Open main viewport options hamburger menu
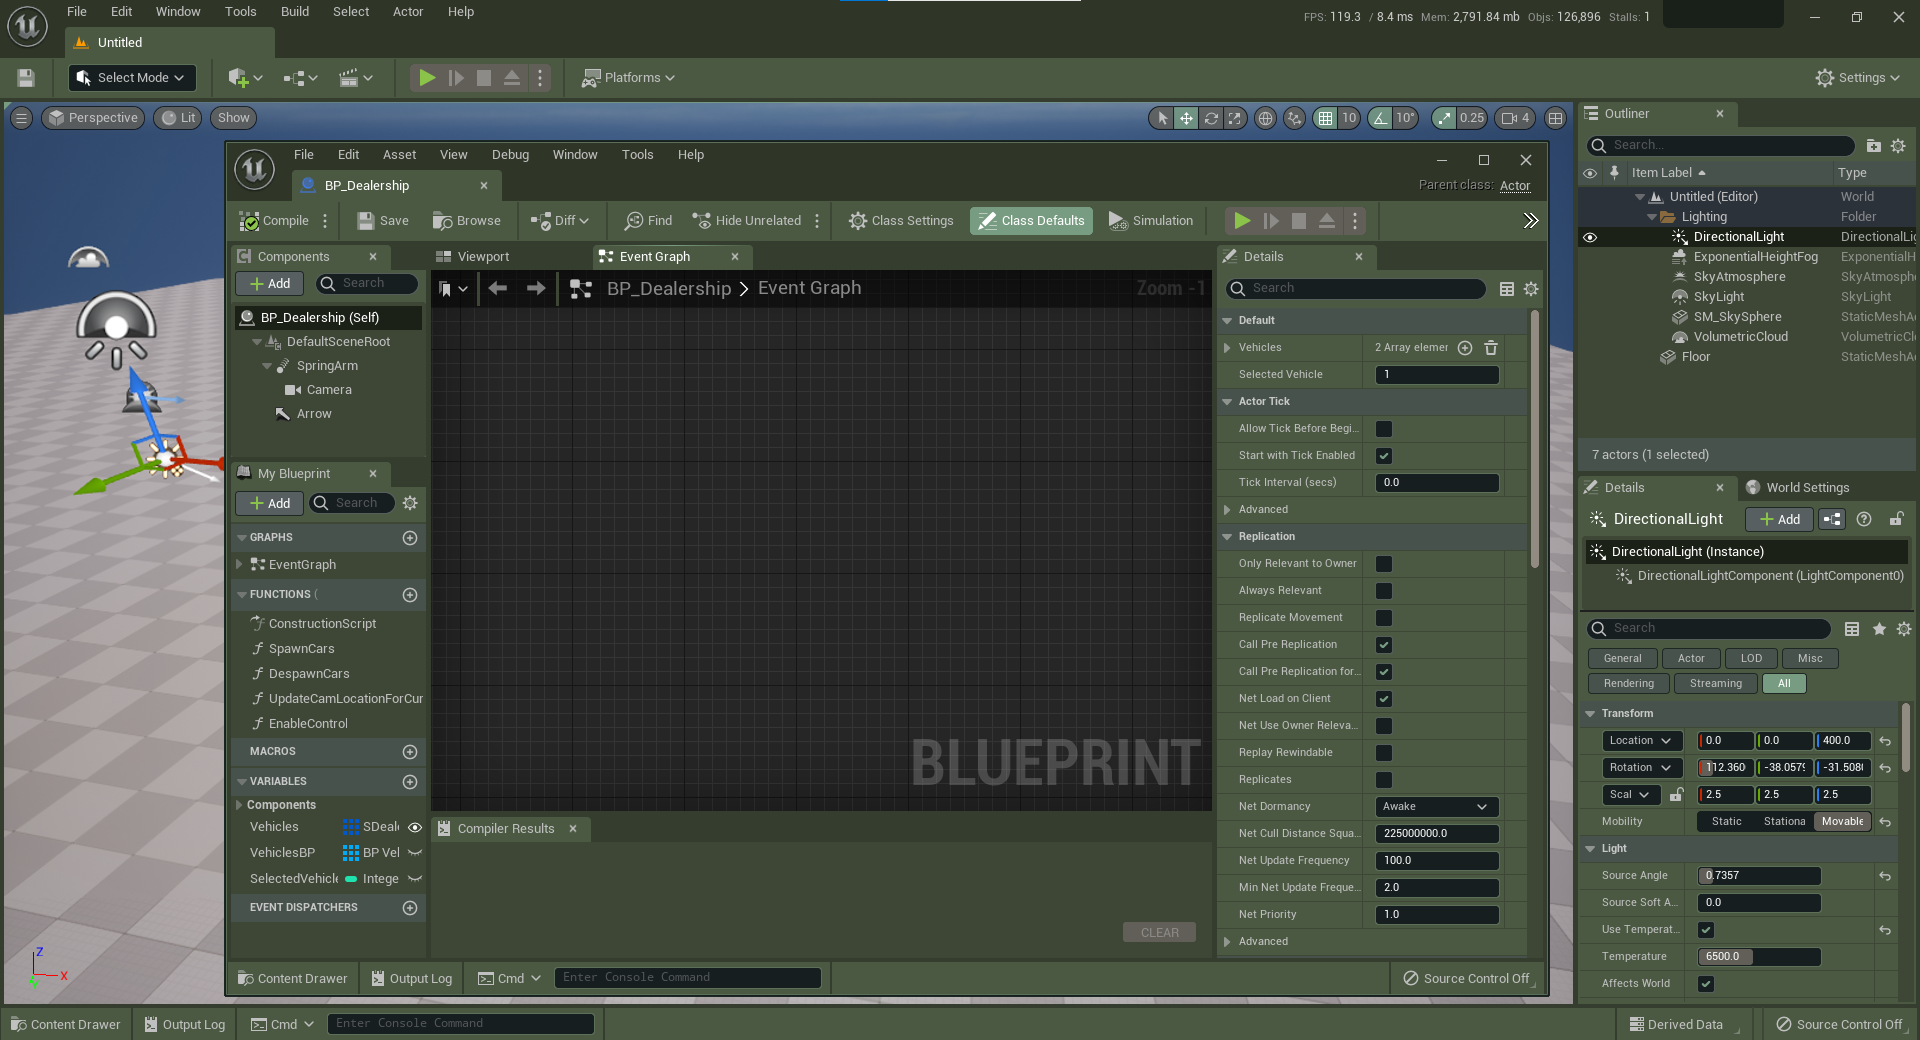The image size is (1920, 1040). [x=21, y=118]
